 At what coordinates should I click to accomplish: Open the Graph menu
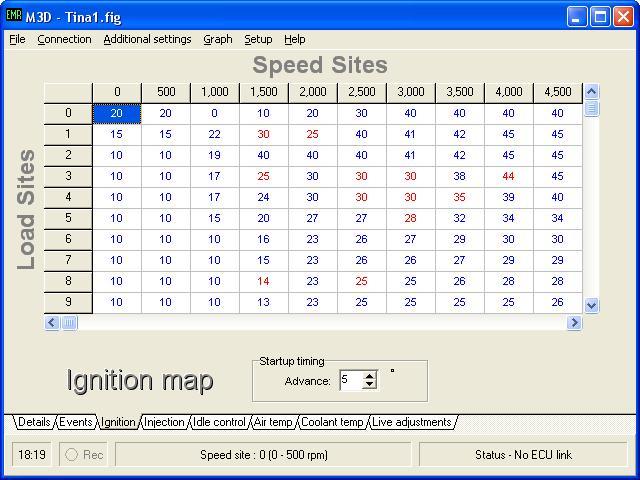coord(217,39)
